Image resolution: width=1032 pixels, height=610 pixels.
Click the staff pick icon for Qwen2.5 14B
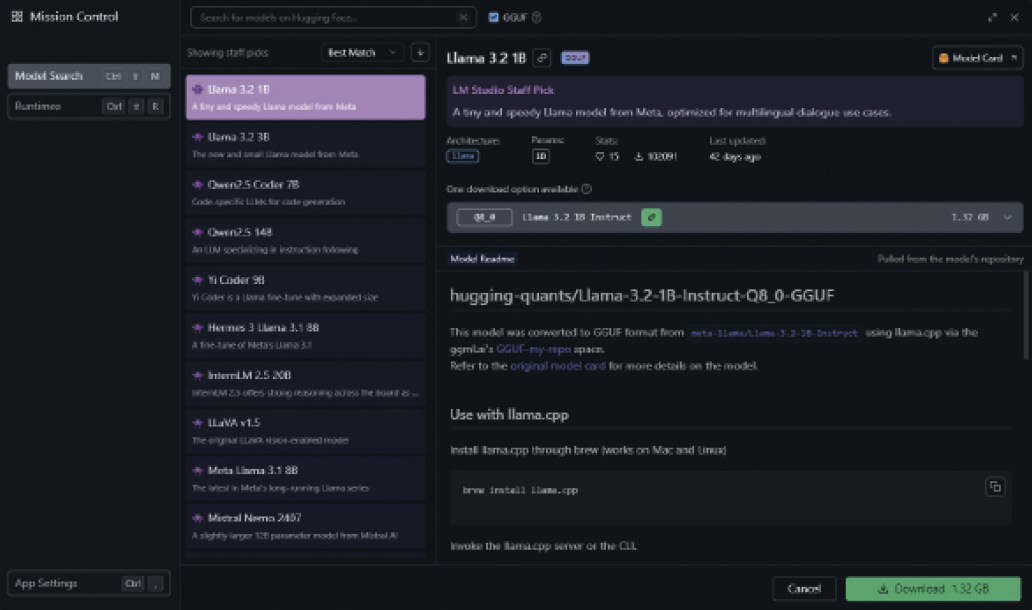coord(197,232)
